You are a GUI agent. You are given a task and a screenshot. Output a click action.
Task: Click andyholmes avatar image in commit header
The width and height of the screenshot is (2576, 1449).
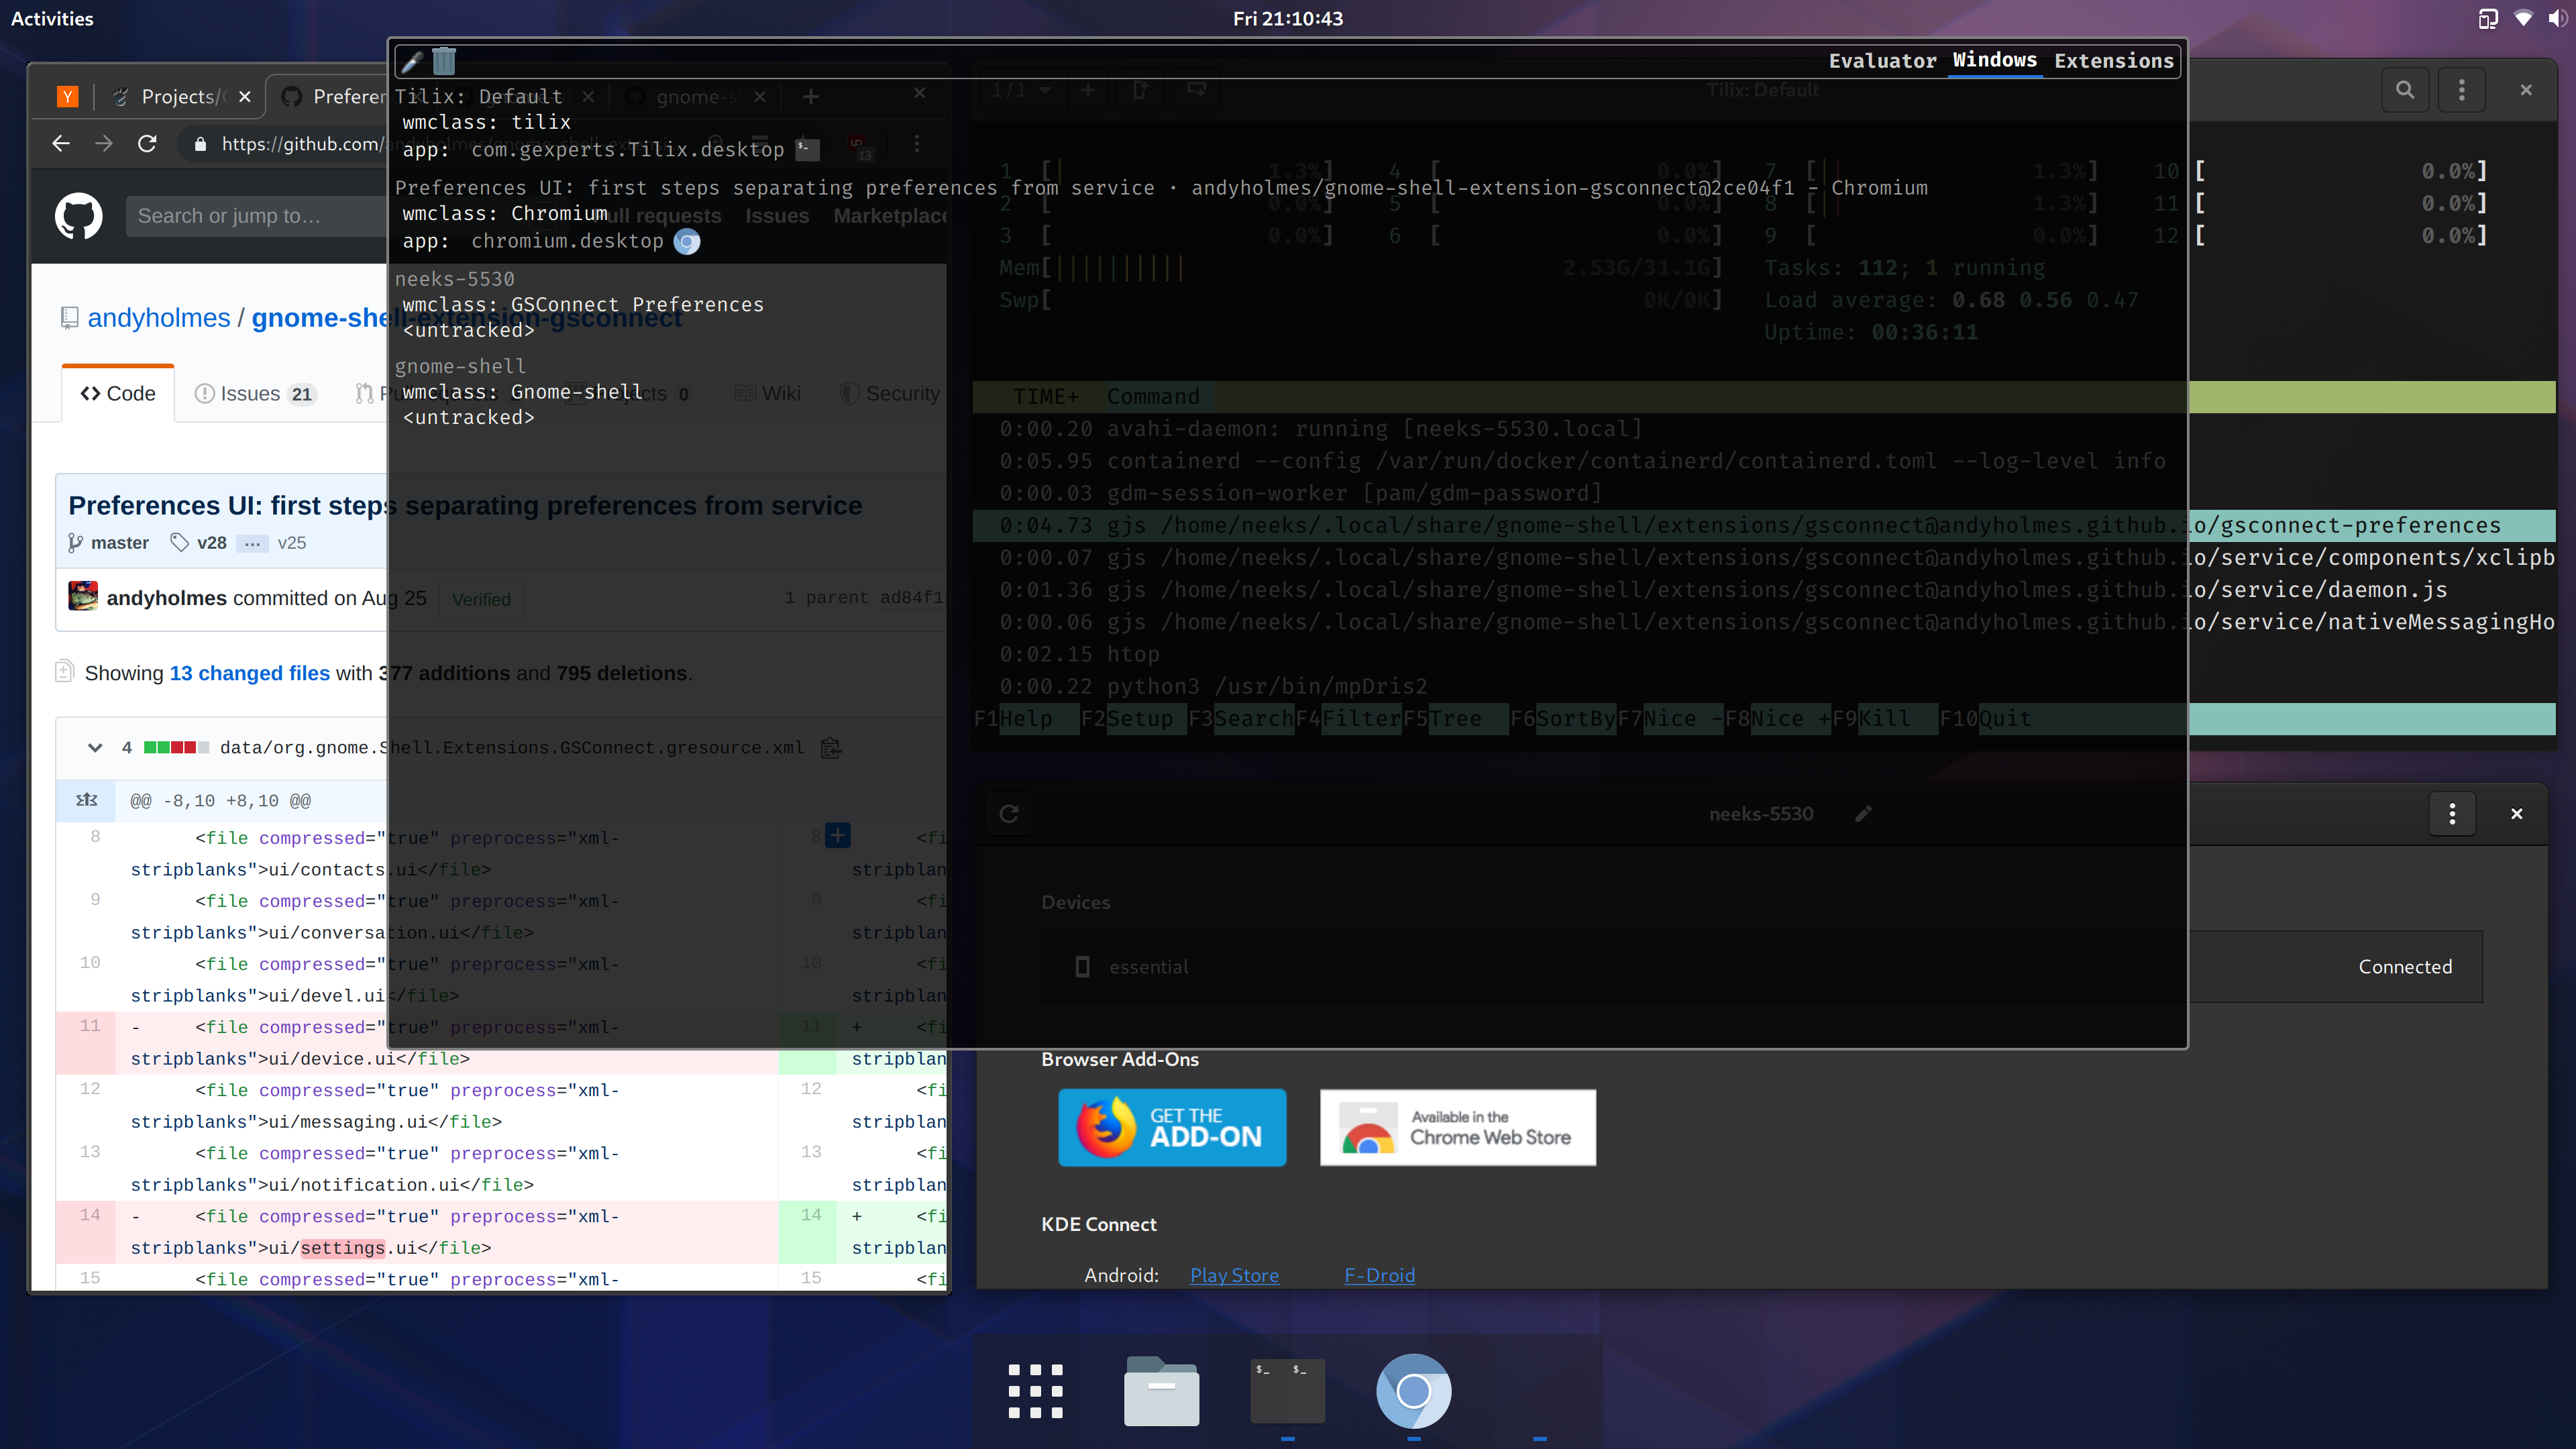click(83, 596)
